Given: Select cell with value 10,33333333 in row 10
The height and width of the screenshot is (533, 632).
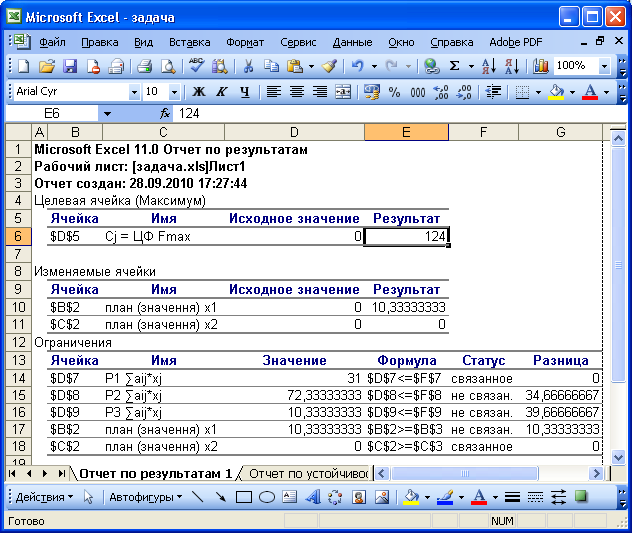Looking at the screenshot, I should [x=406, y=307].
